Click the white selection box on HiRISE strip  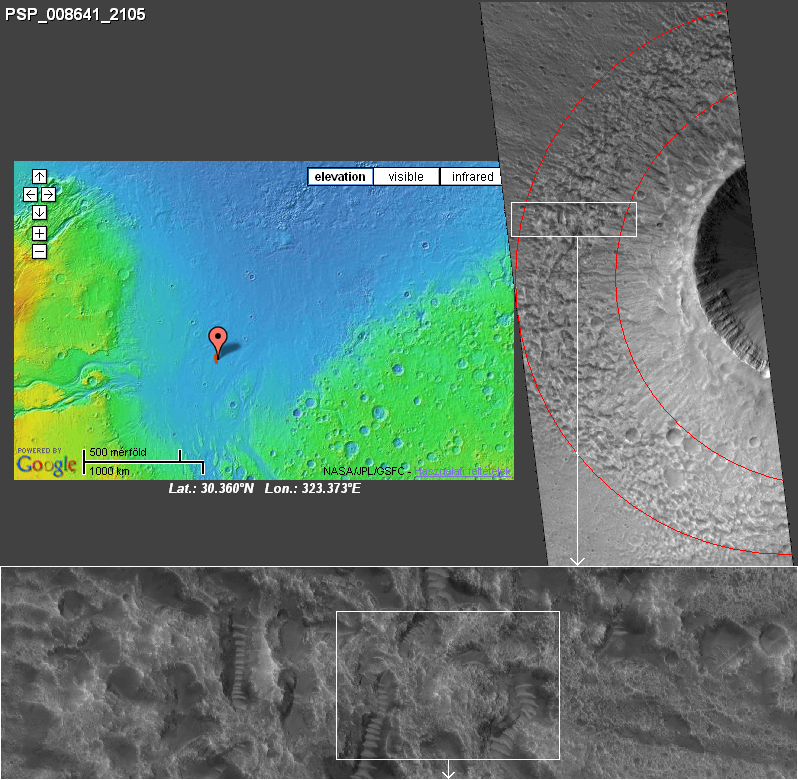pyautogui.click(x=573, y=219)
